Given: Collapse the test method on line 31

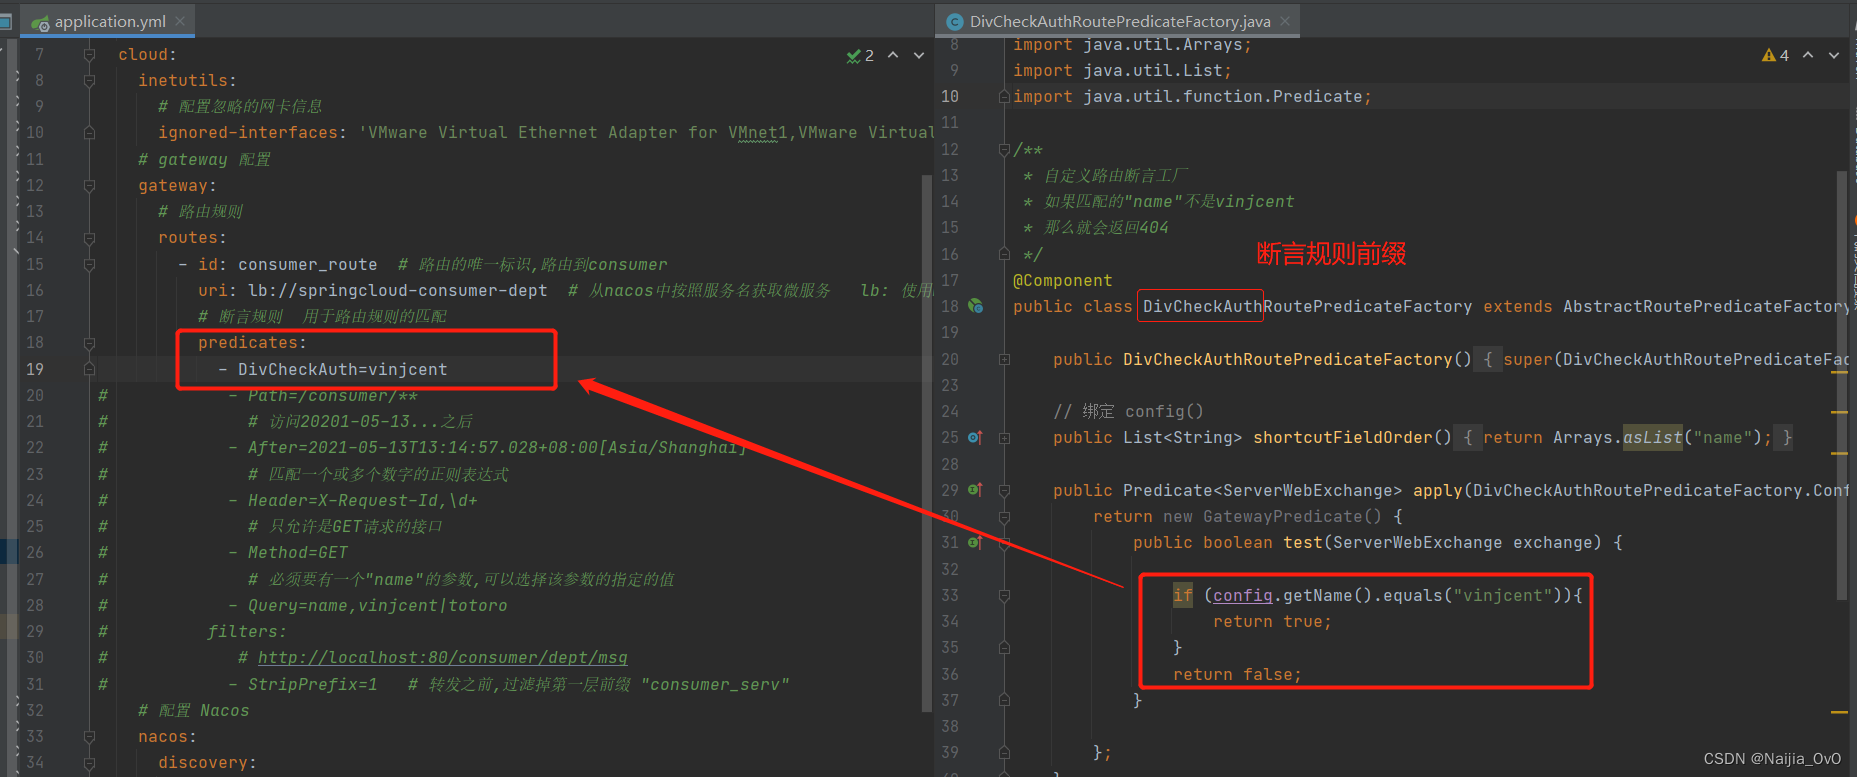Looking at the screenshot, I should (x=1004, y=543).
